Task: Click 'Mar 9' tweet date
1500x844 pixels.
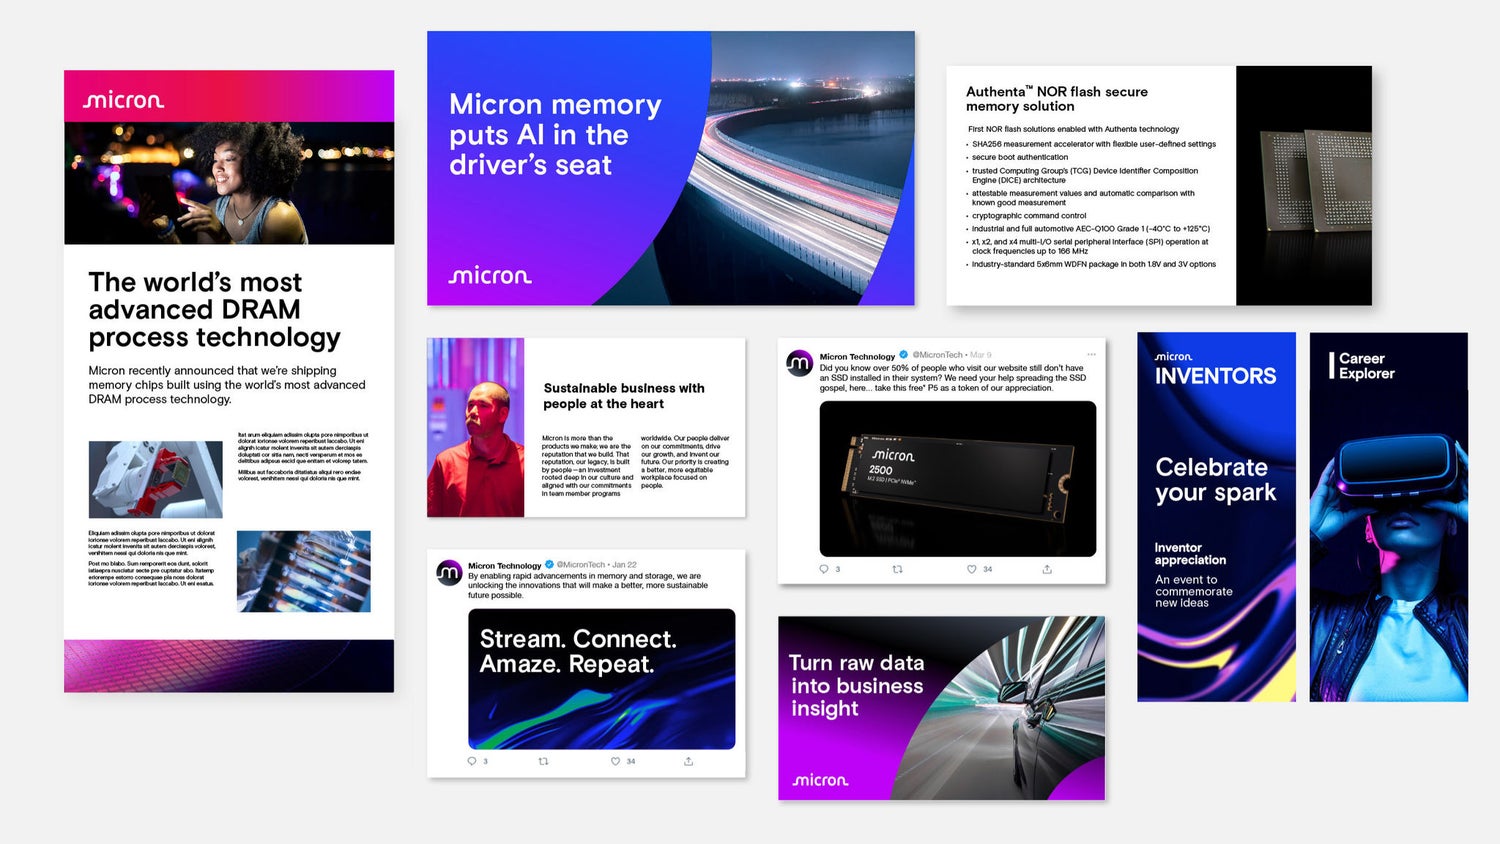Action: pyautogui.click(x=981, y=355)
